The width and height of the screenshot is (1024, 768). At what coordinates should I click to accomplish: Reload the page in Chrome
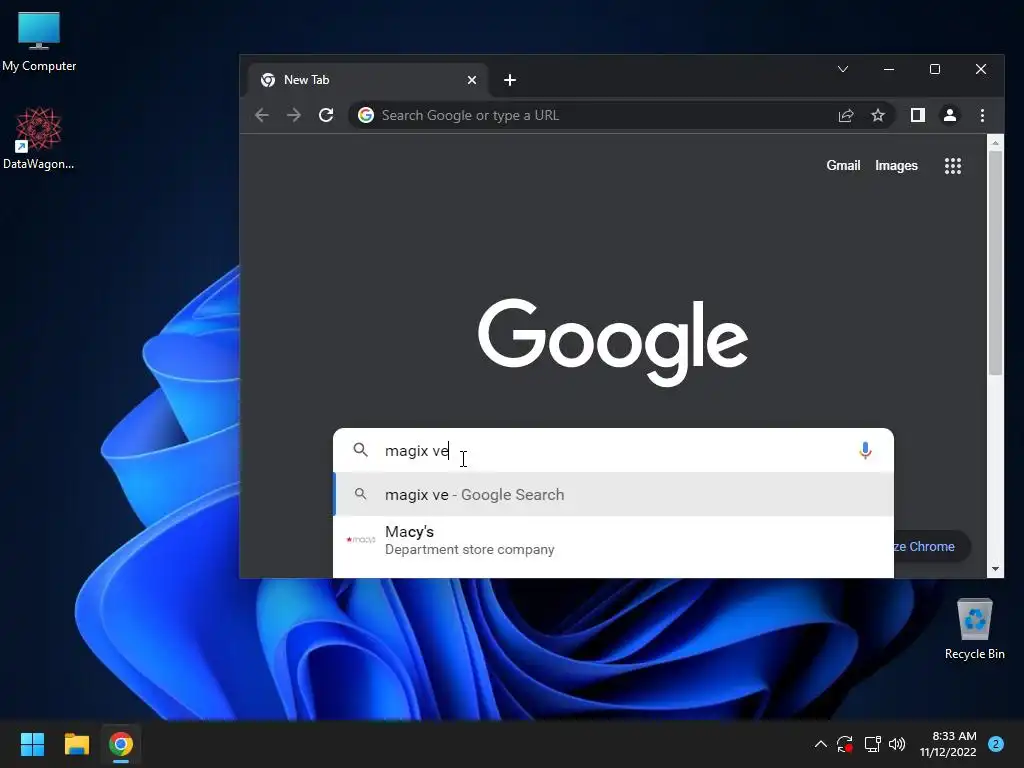pyautogui.click(x=326, y=116)
